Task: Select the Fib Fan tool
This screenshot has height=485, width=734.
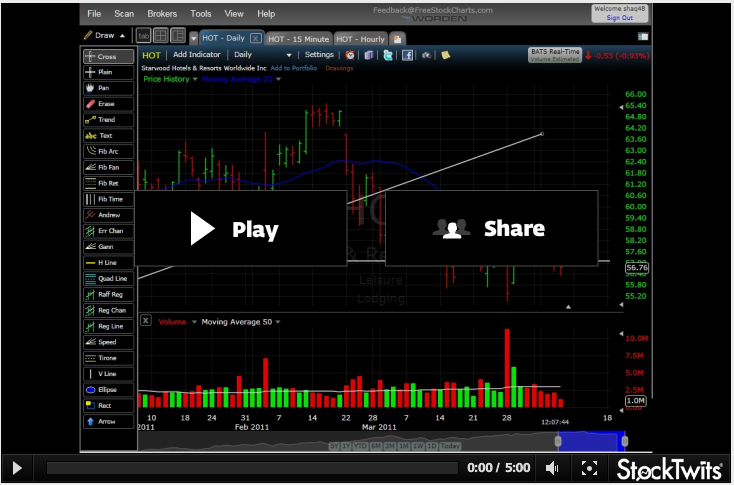Action: (x=109, y=168)
